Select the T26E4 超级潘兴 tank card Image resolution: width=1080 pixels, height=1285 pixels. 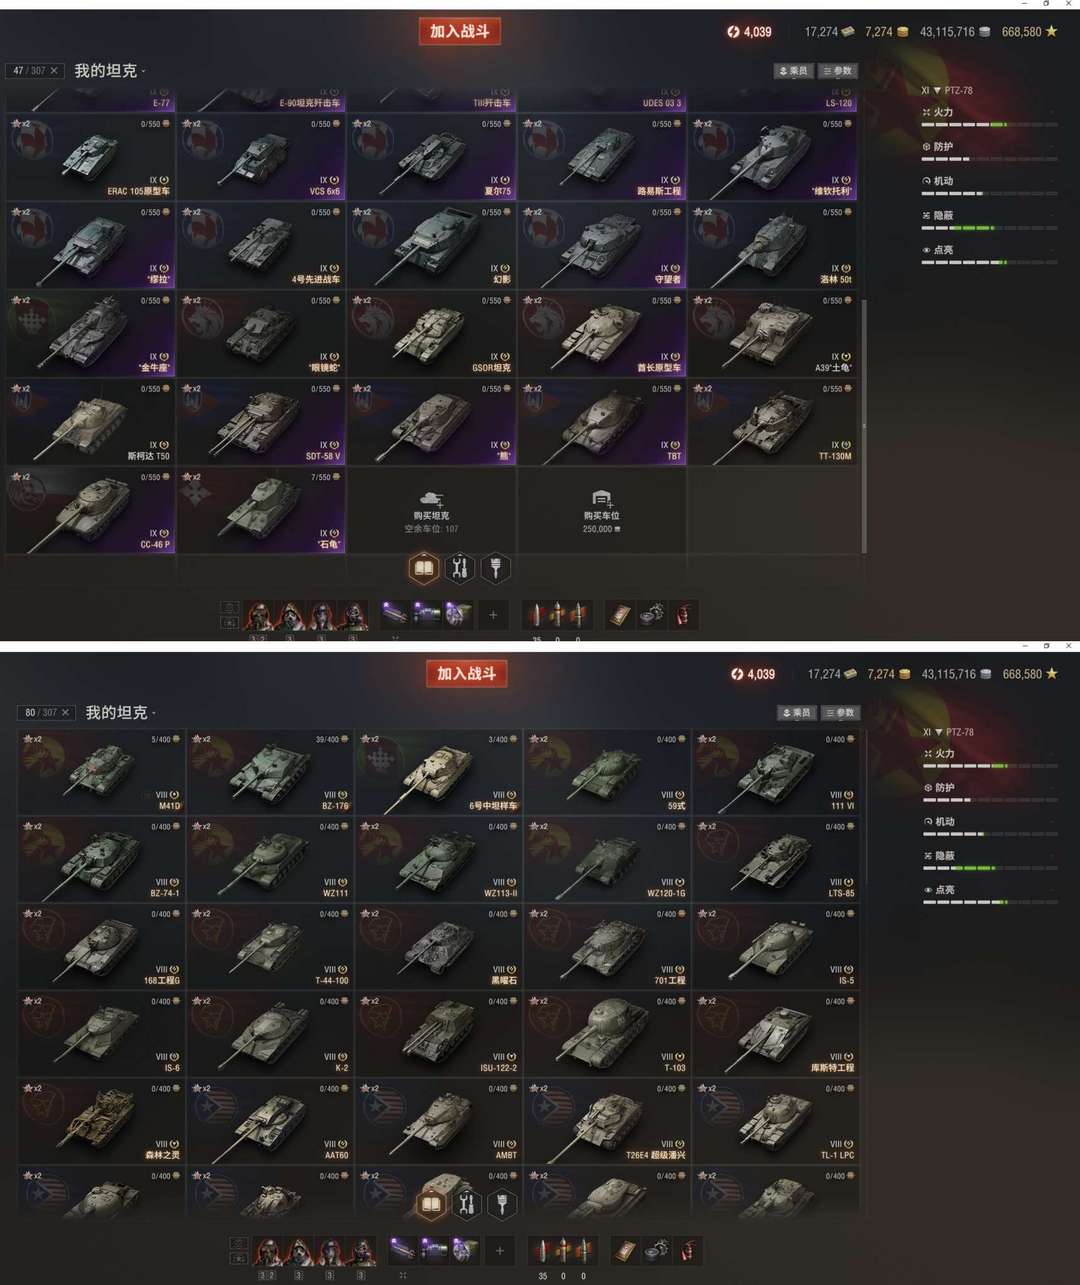pos(606,1121)
